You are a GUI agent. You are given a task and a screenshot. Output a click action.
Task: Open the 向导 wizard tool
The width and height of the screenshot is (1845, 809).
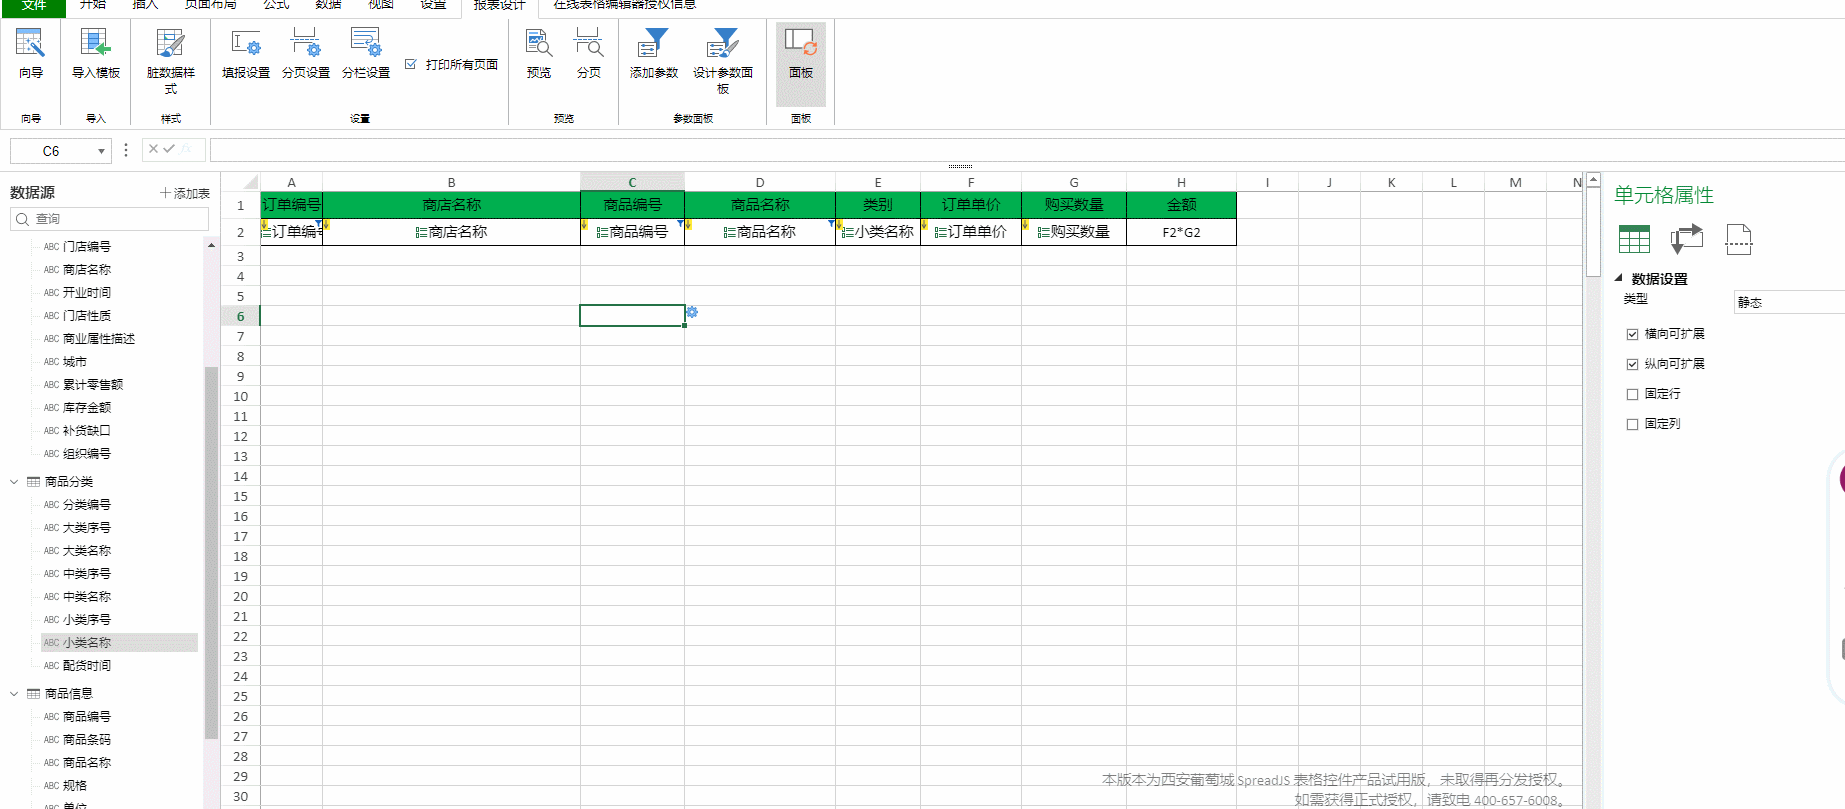(x=30, y=54)
